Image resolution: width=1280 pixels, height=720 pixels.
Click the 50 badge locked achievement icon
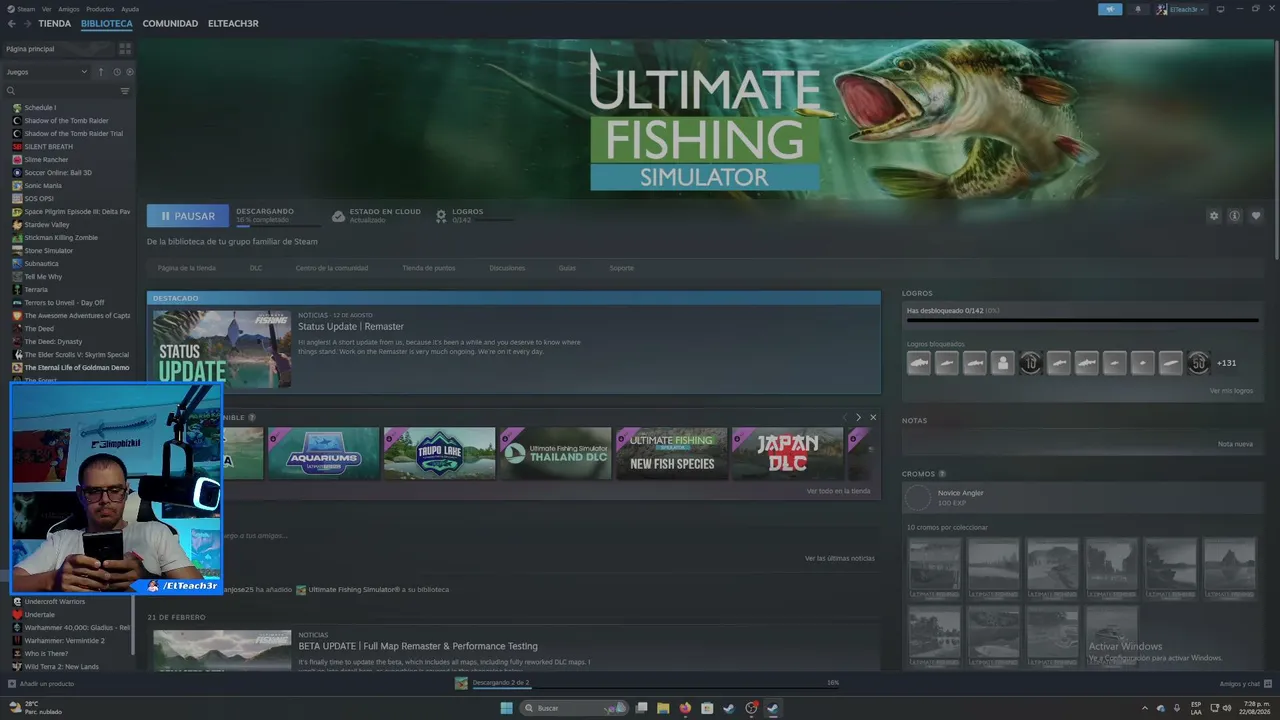(x=1198, y=363)
